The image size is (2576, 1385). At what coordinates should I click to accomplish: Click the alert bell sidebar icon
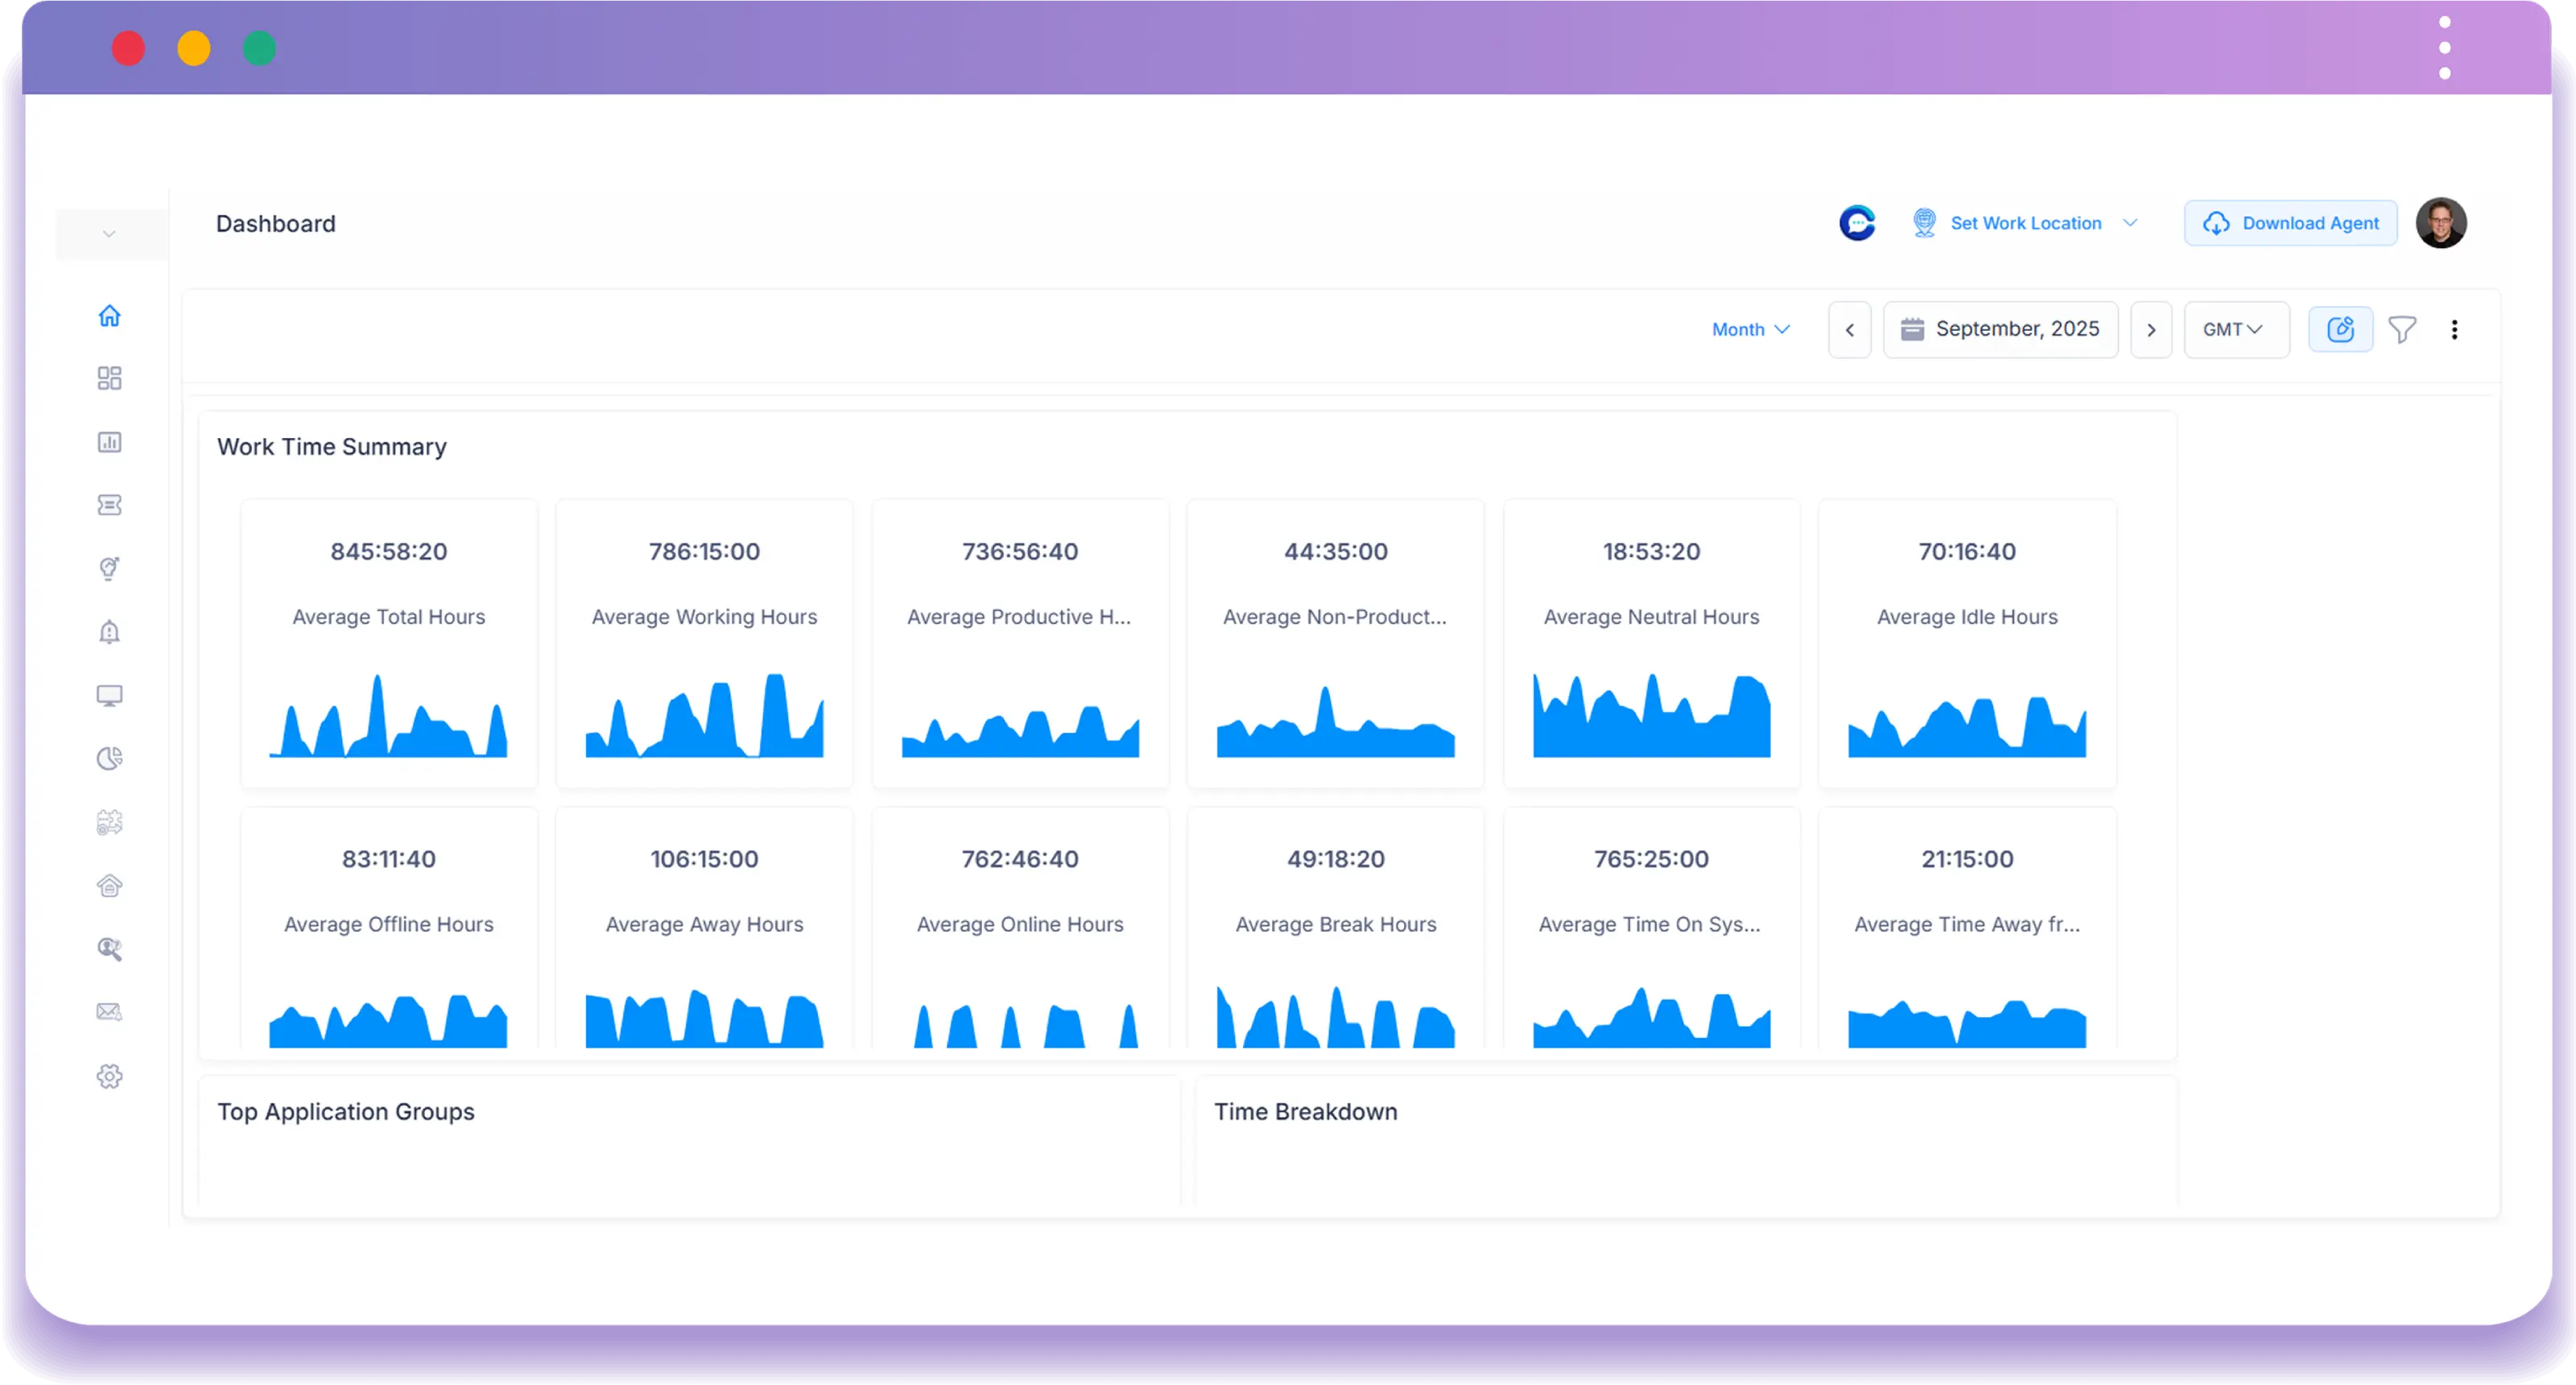[109, 632]
